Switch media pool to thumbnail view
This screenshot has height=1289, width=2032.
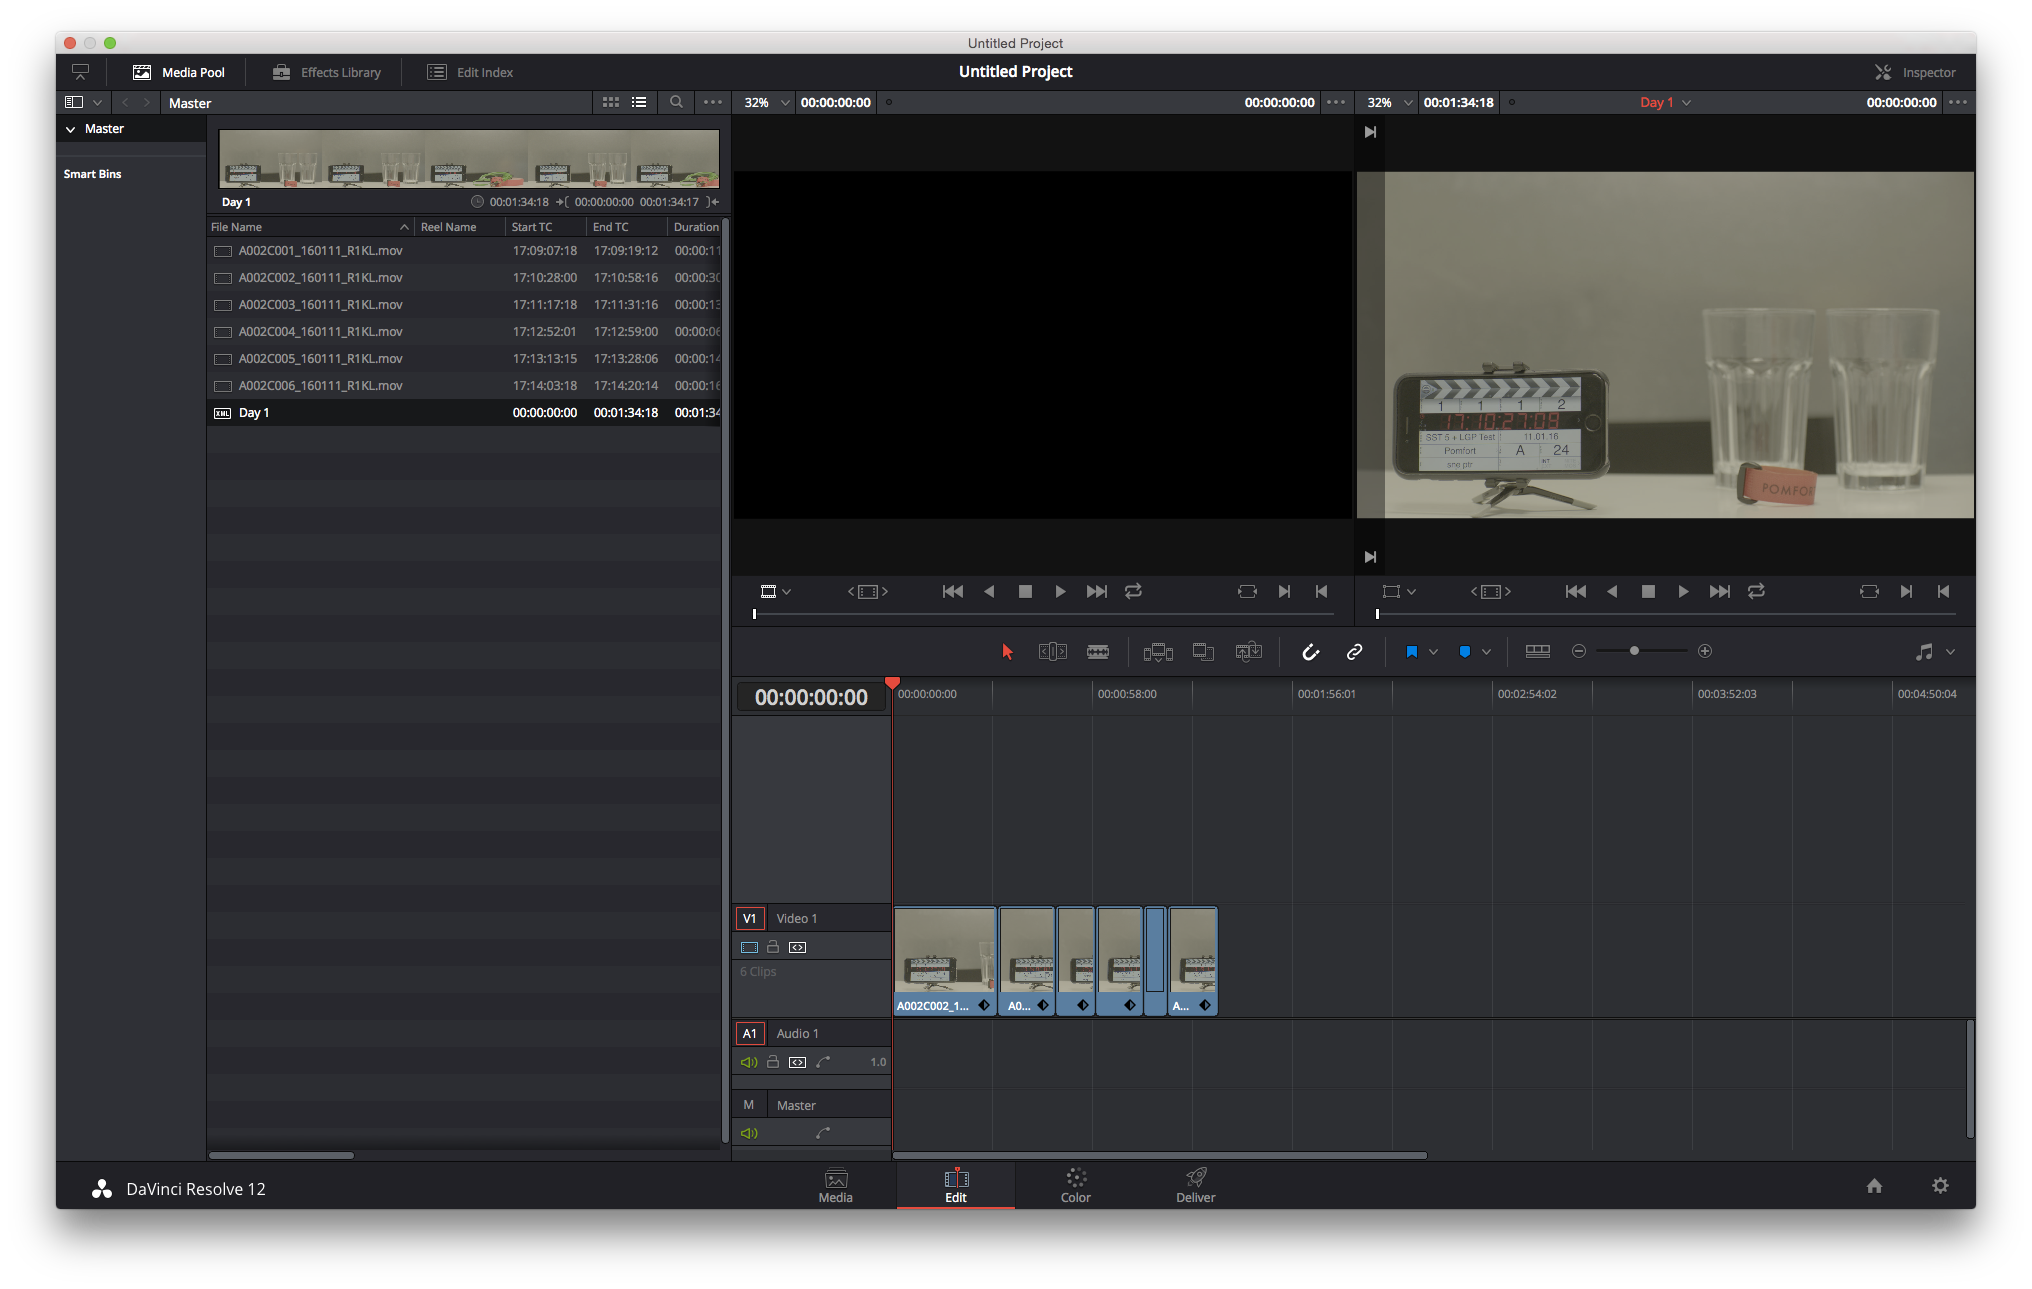[x=611, y=102]
